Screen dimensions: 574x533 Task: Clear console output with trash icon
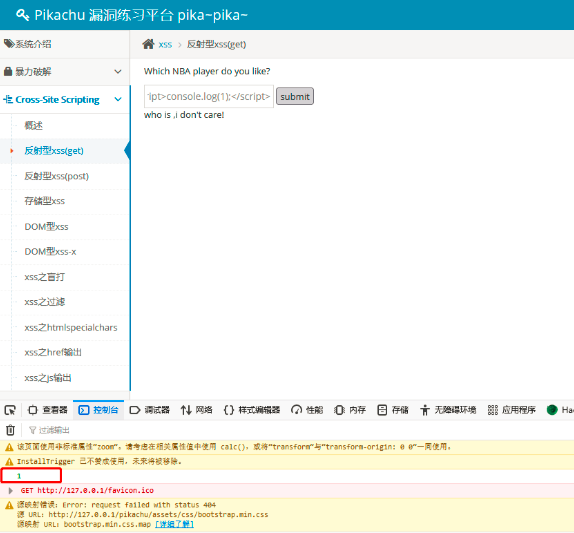click(x=10, y=430)
